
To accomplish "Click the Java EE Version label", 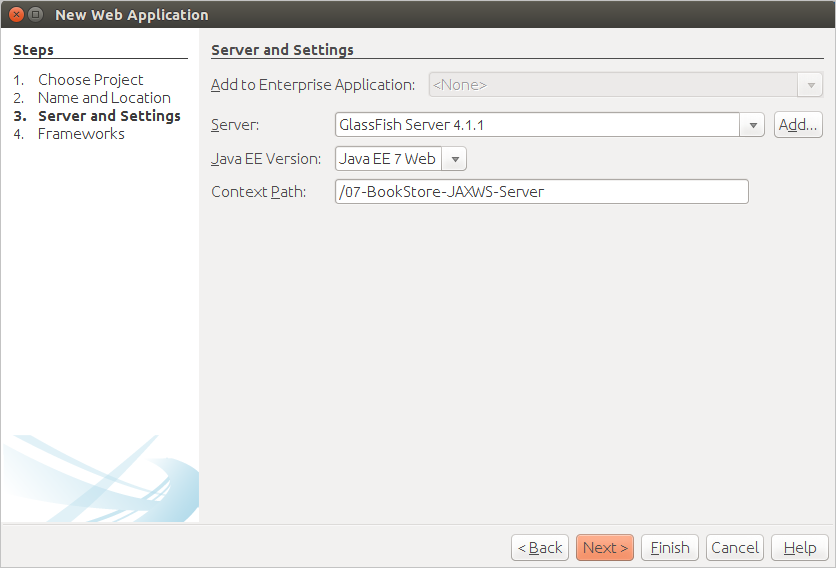I will 266,159.
